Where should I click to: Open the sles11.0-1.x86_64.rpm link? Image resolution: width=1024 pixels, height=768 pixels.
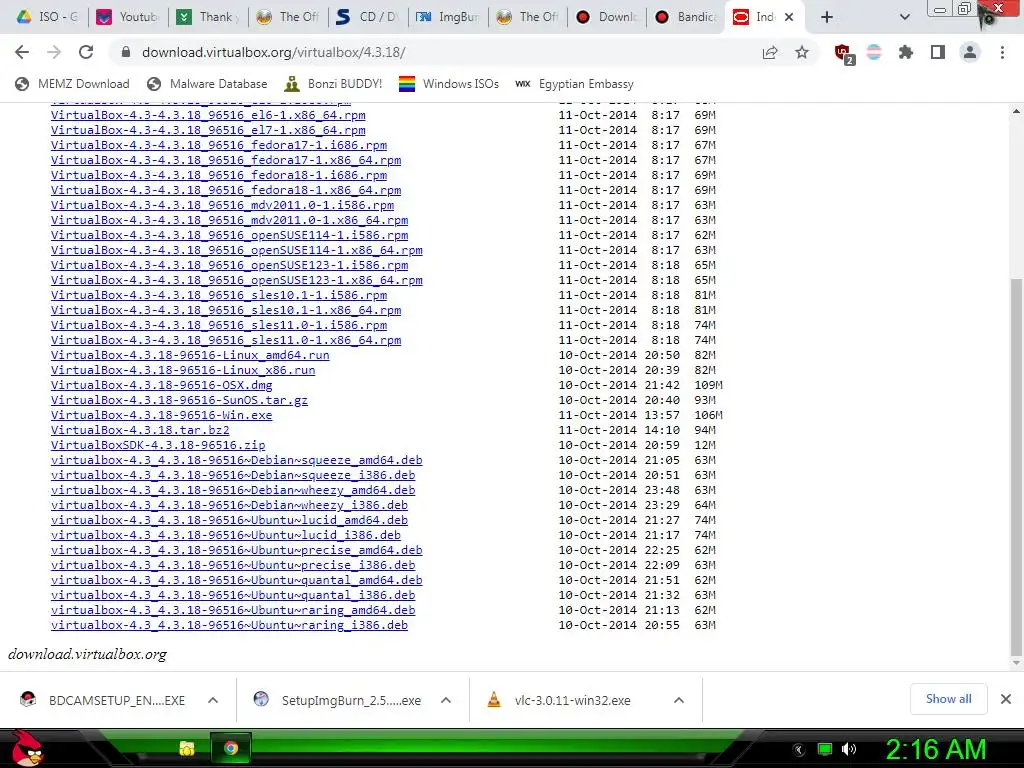pyautogui.click(x=226, y=341)
